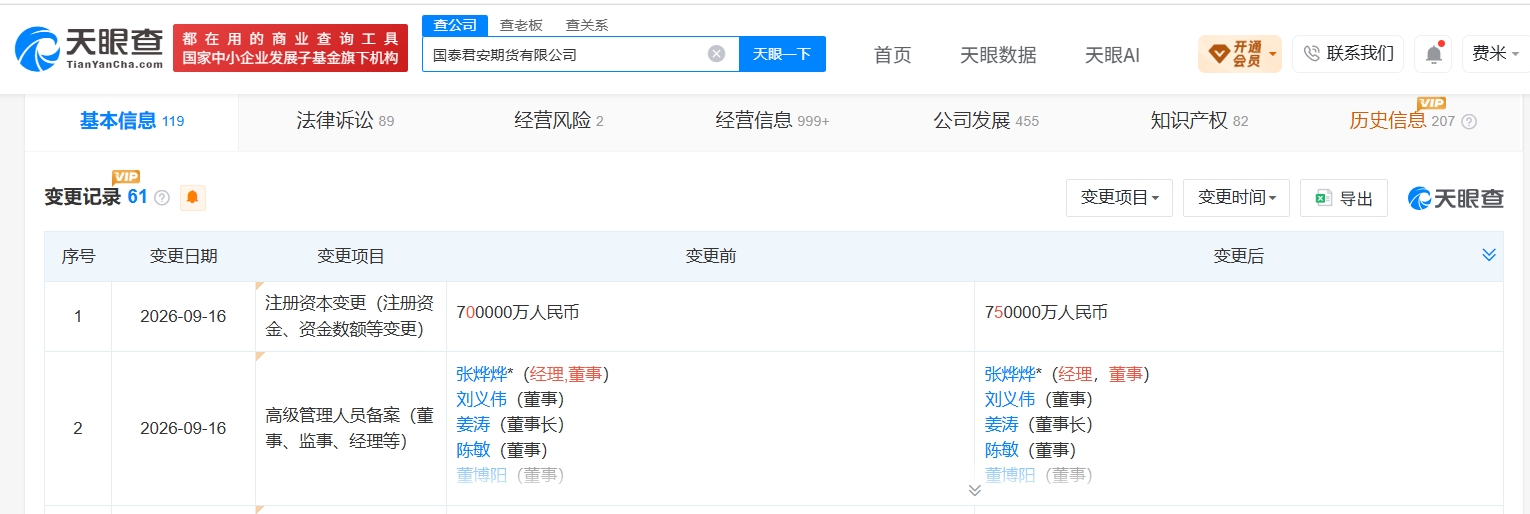
Task: Open the 变更时间 filter dropdown
Action: click(x=1236, y=198)
